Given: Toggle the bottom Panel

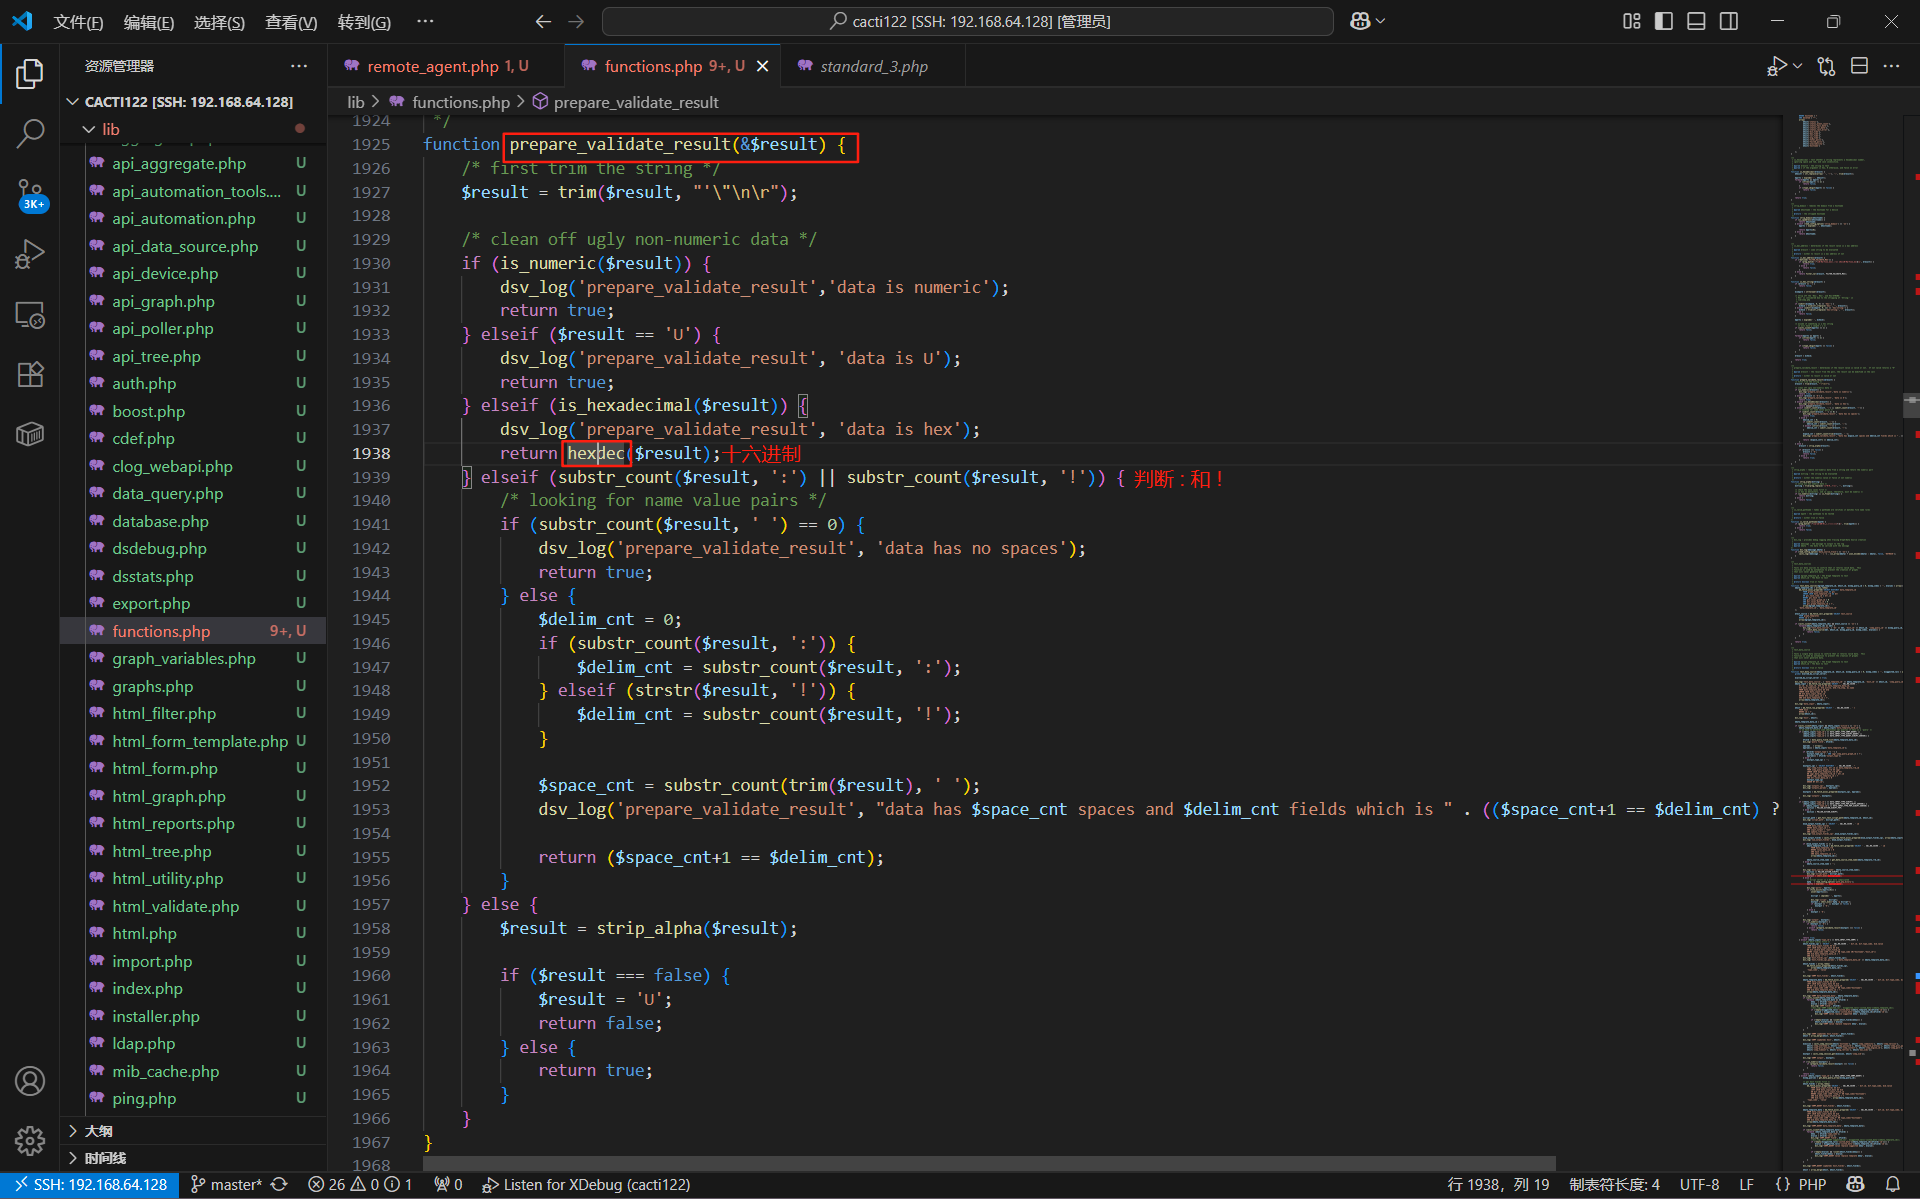Looking at the screenshot, I should click(x=1696, y=21).
